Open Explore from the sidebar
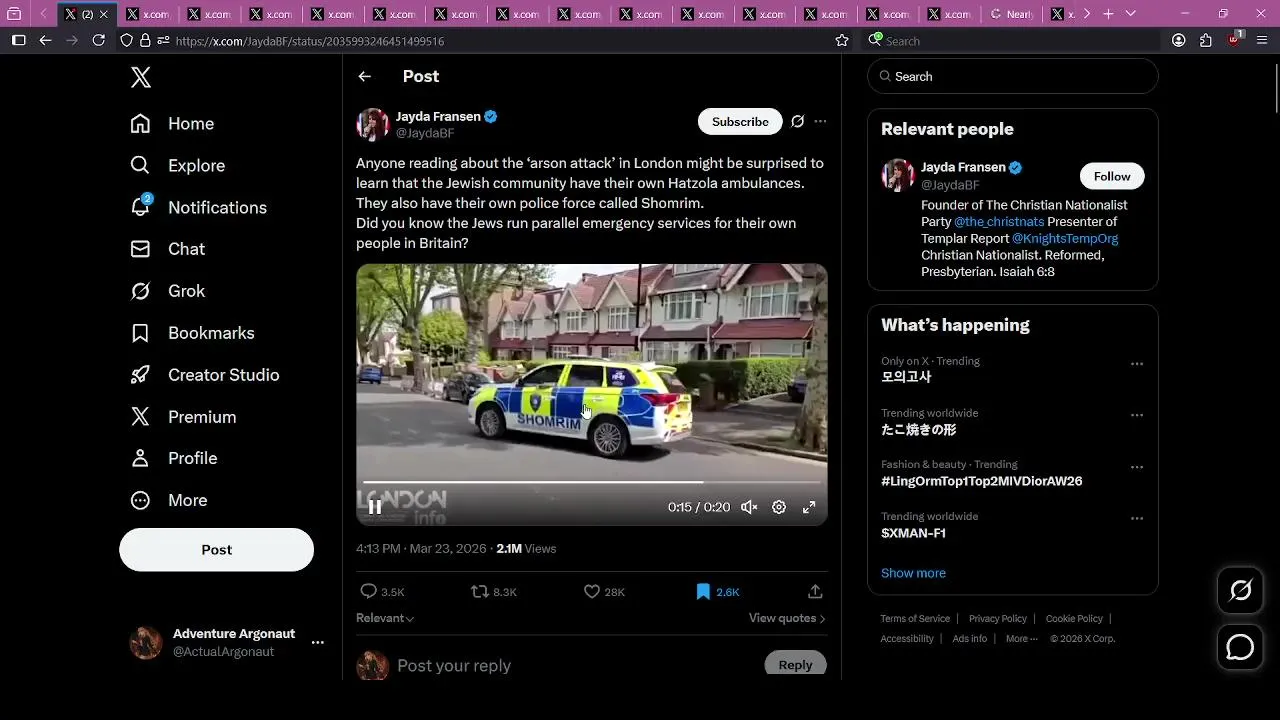The height and width of the screenshot is (720, 1280). pos(177,166)
